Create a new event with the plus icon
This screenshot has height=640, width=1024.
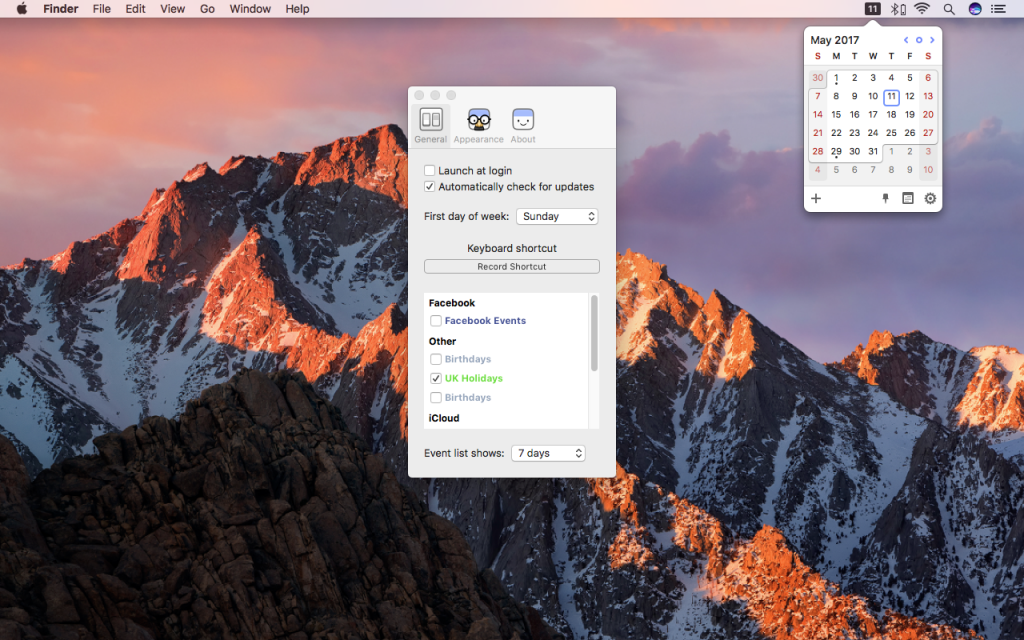pos(816,198)
